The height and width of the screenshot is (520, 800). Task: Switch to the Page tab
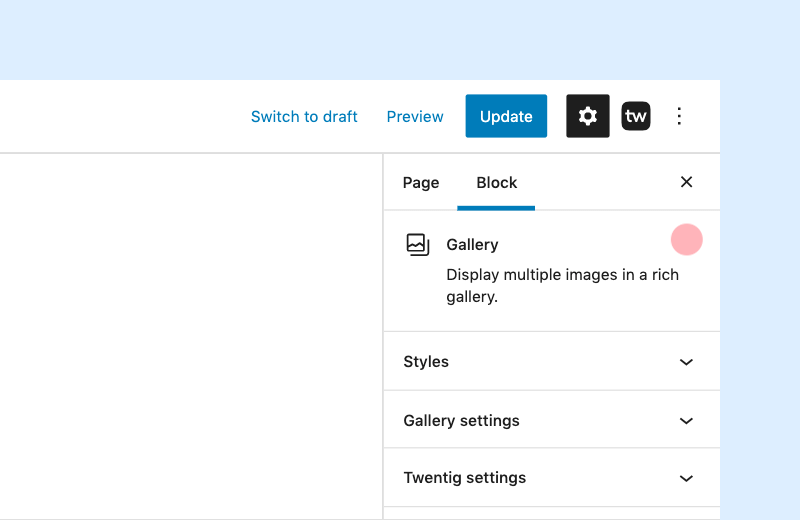click(x=420, y=182)
